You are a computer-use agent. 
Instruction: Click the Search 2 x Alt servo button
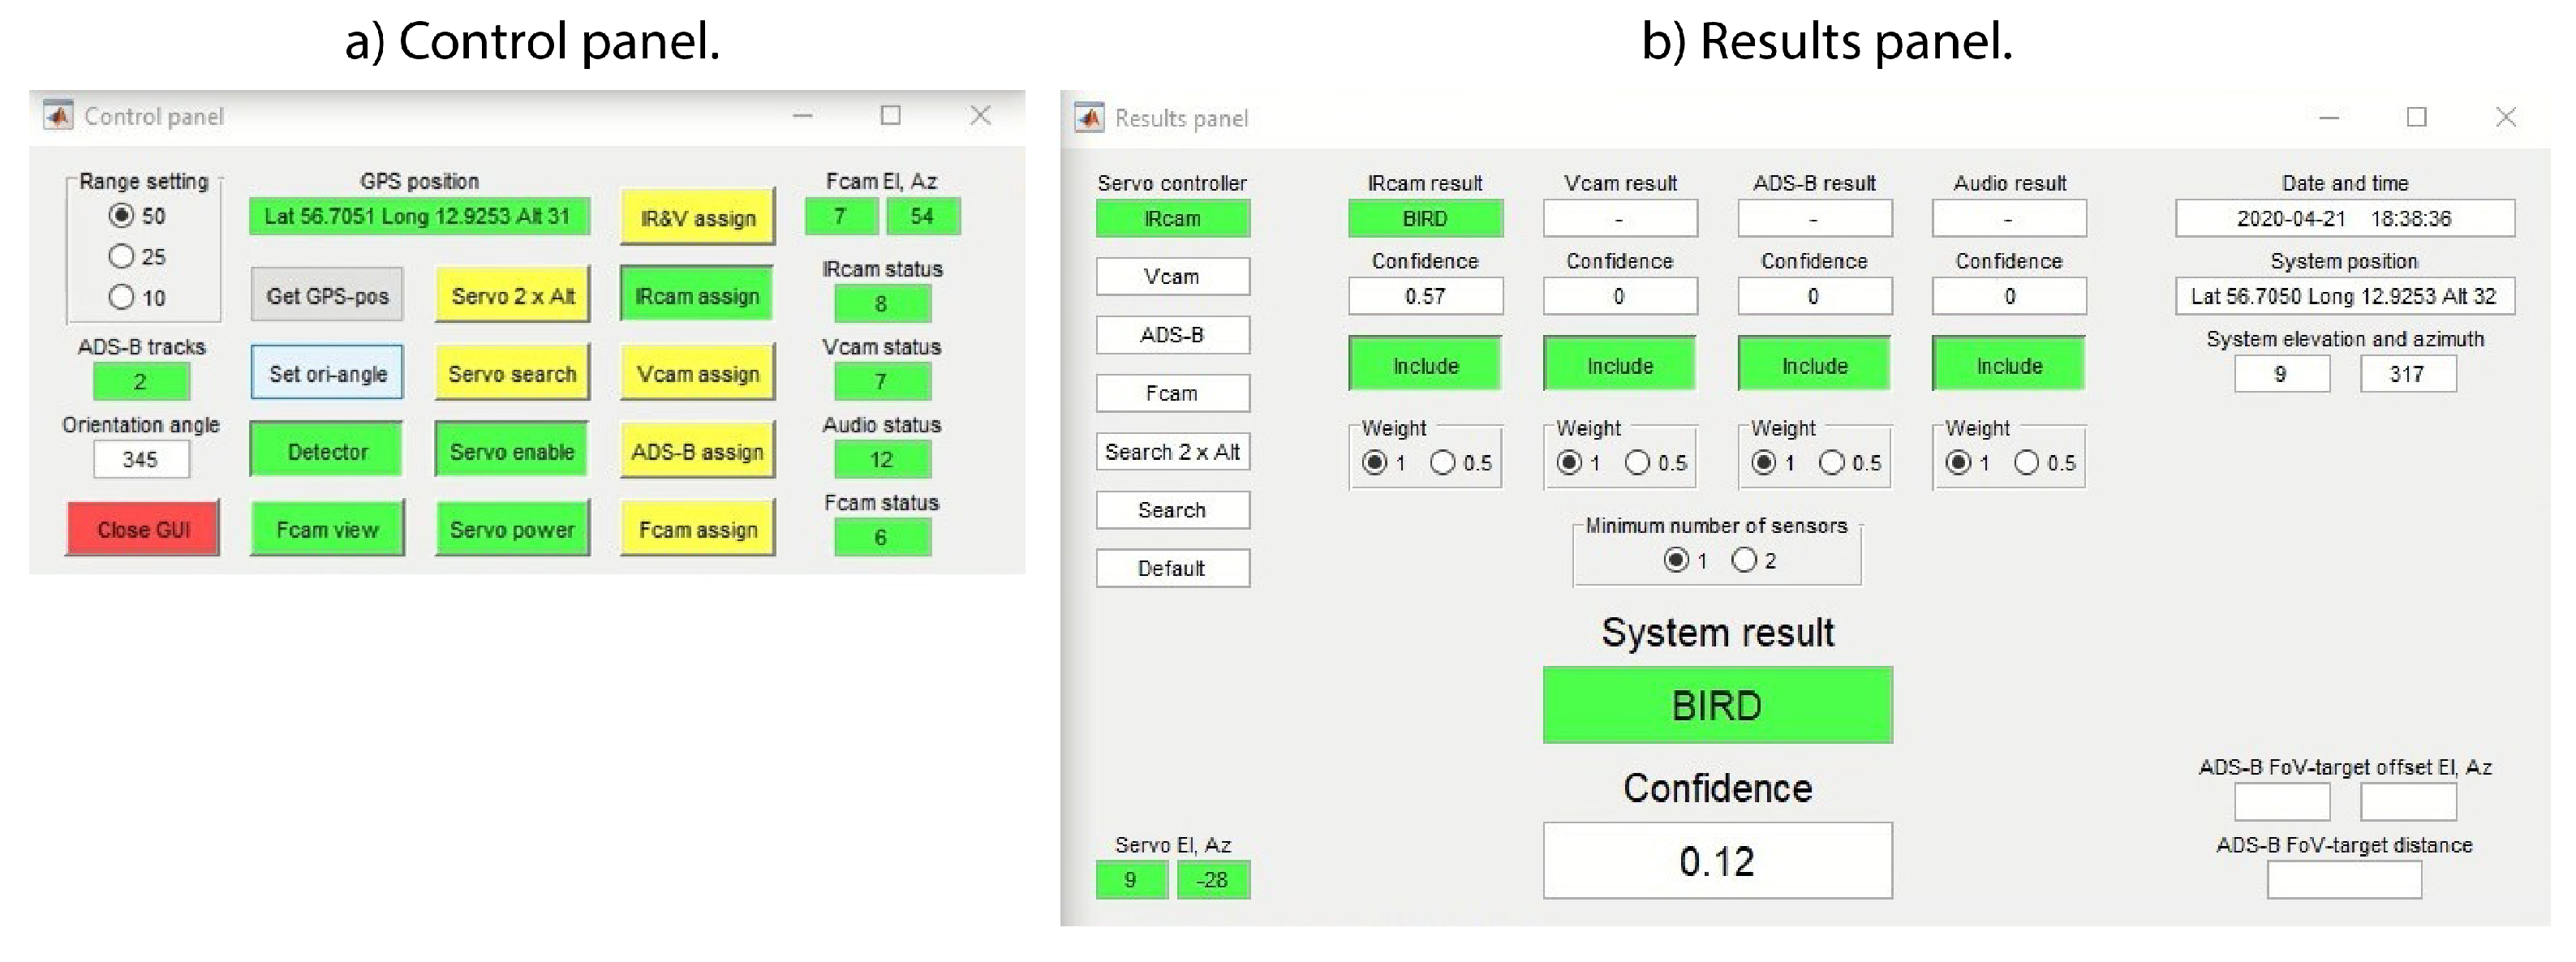(x=1172, y=452)
